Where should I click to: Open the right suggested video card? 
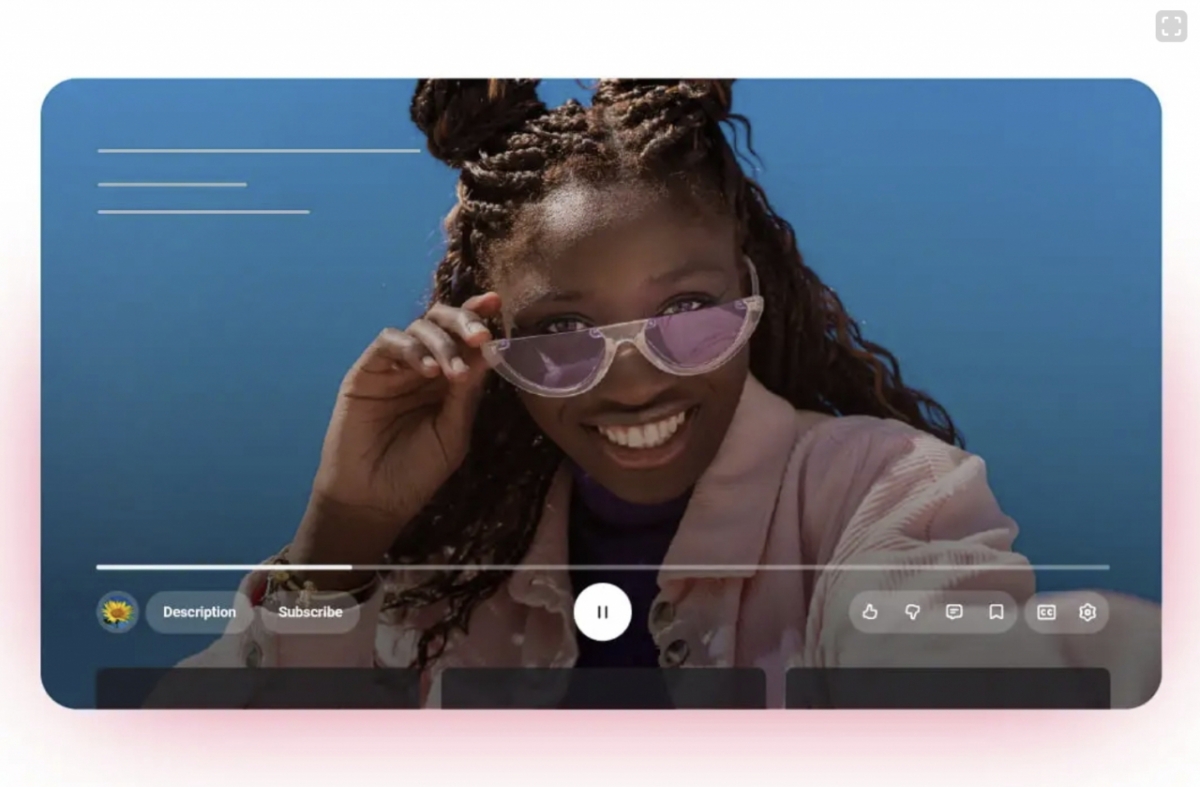pos(947,688)
